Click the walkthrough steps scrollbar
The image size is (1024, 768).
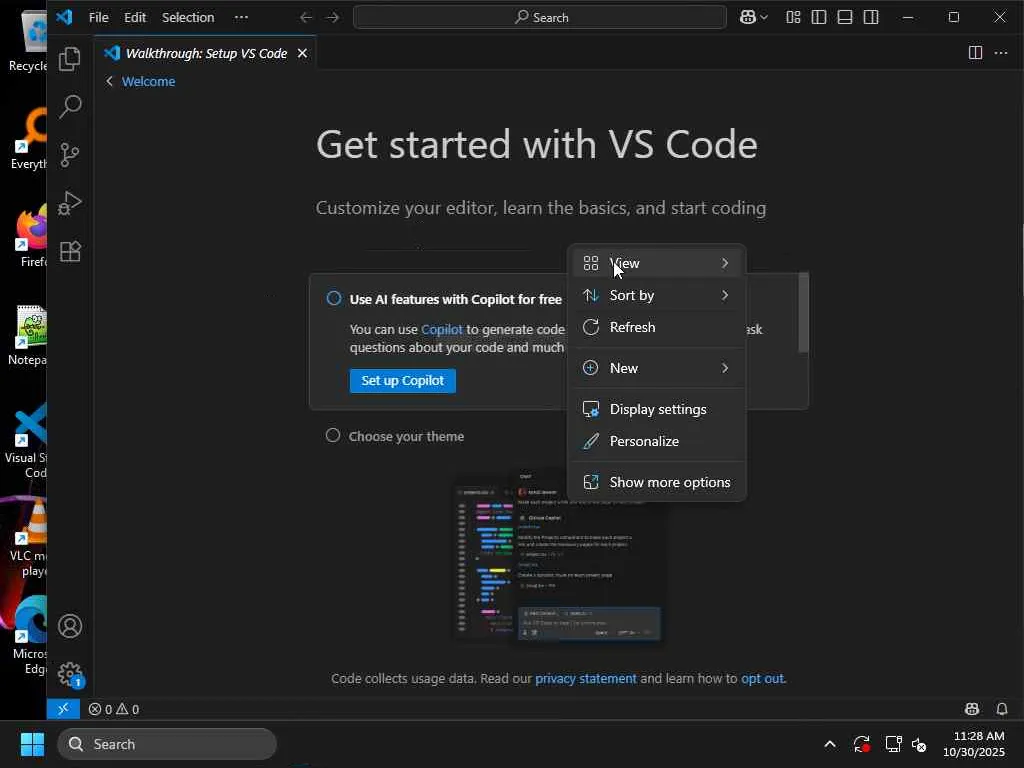coord(803,312)
